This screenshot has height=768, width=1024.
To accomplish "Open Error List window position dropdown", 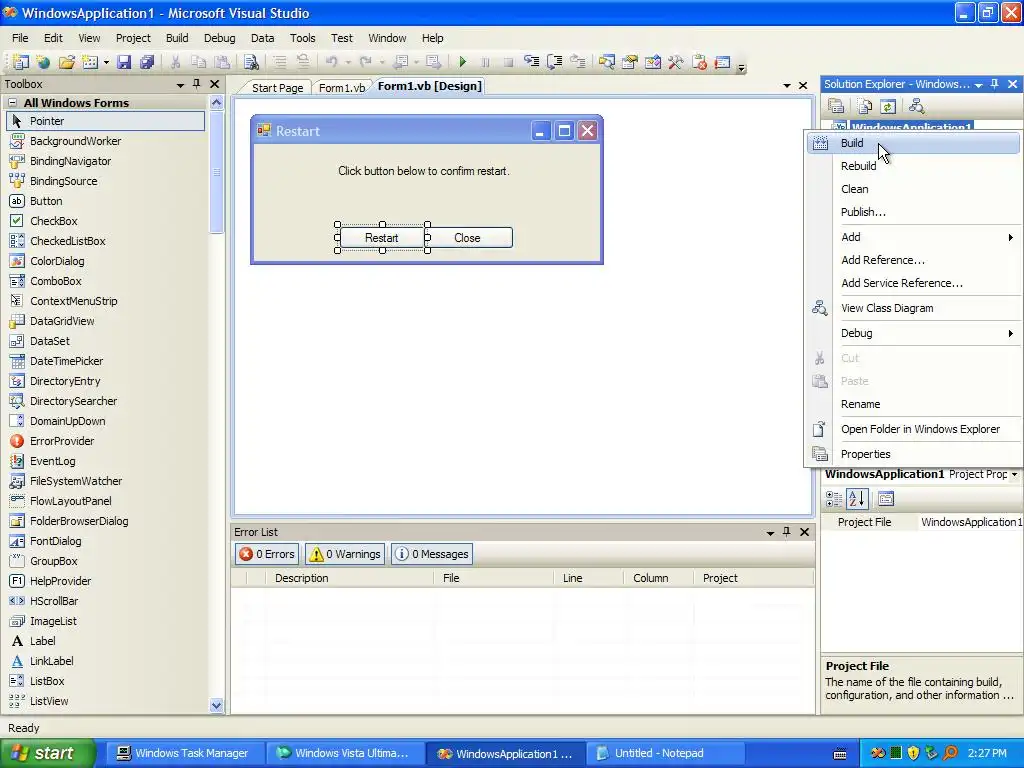I will point(771,533).
